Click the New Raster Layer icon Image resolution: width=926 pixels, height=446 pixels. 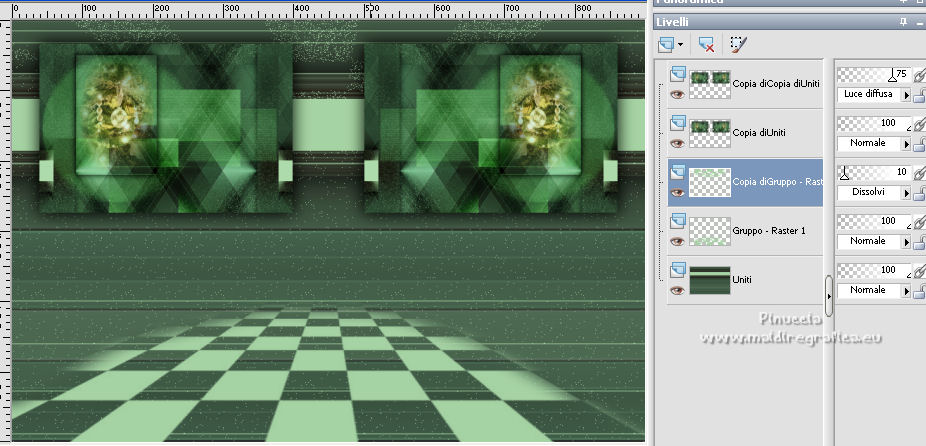point(667,44)
